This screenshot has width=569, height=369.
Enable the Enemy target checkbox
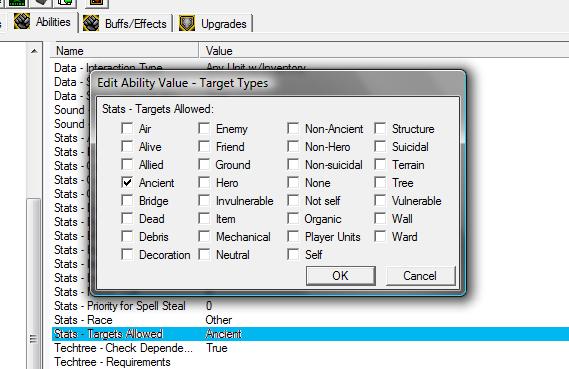pyautogui.click(x=204, y=128)
